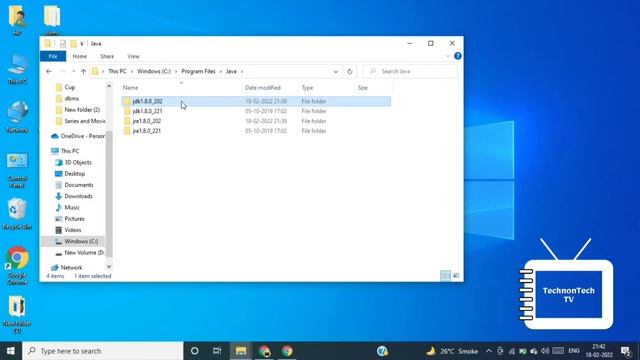Open Desktop in navigation pane

coord(75,173)
